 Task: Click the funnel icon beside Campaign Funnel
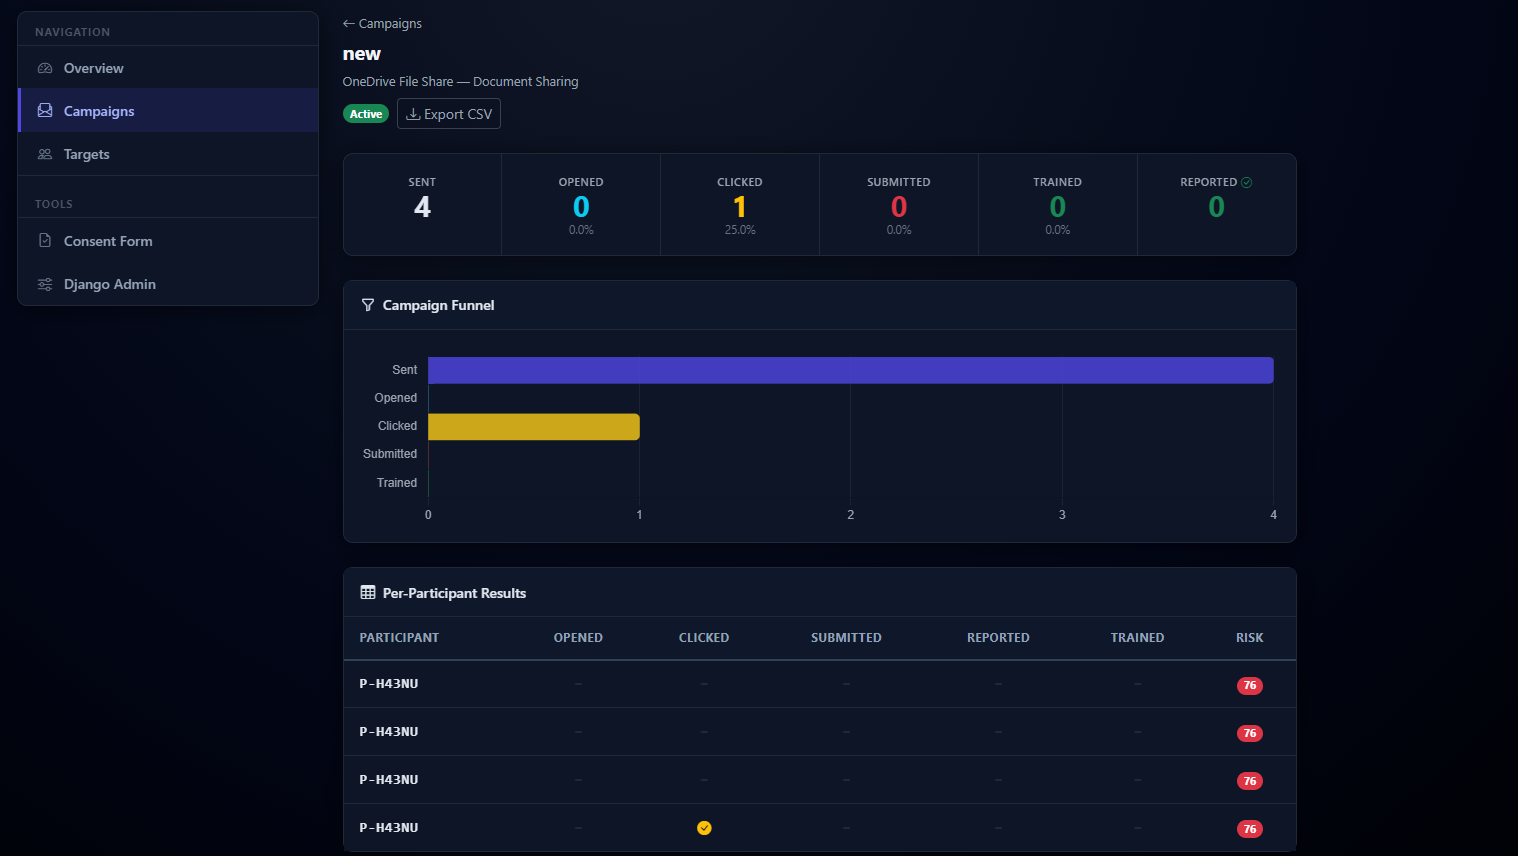click(368, 305)
